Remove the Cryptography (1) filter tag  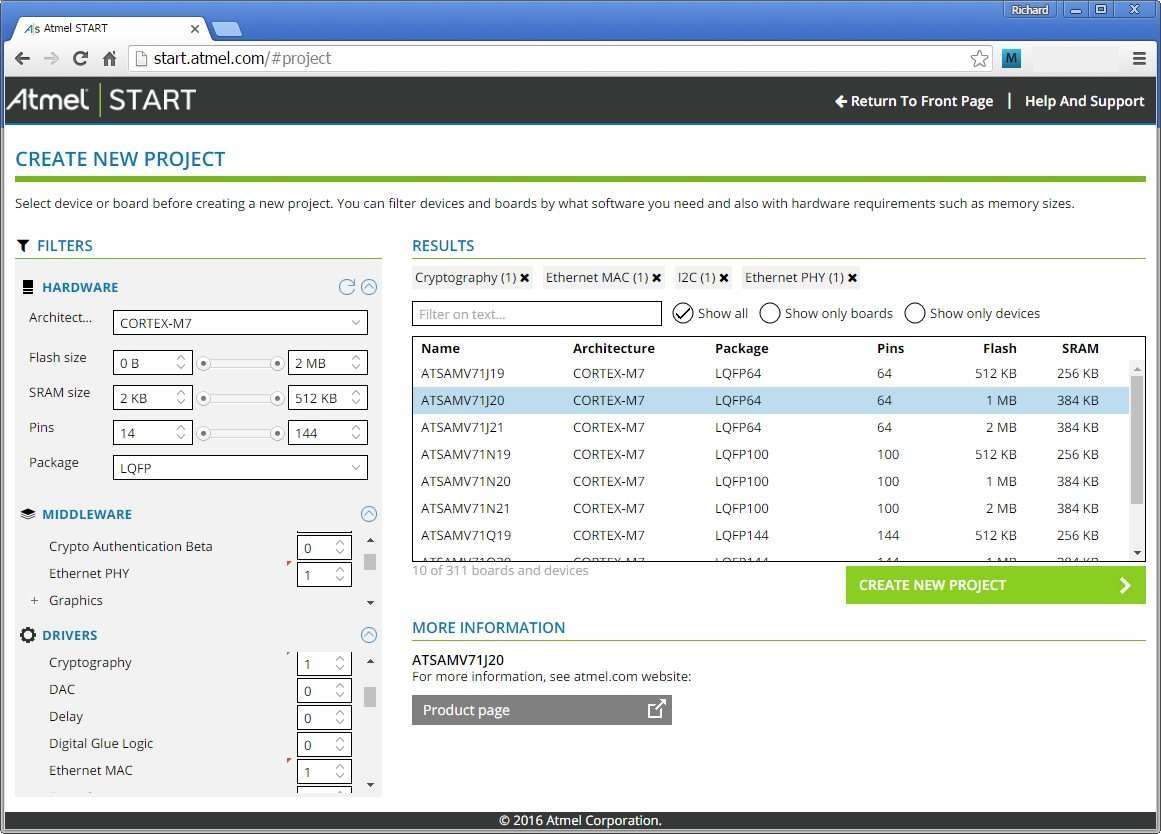pyautogui.click(x=525, y=278)
